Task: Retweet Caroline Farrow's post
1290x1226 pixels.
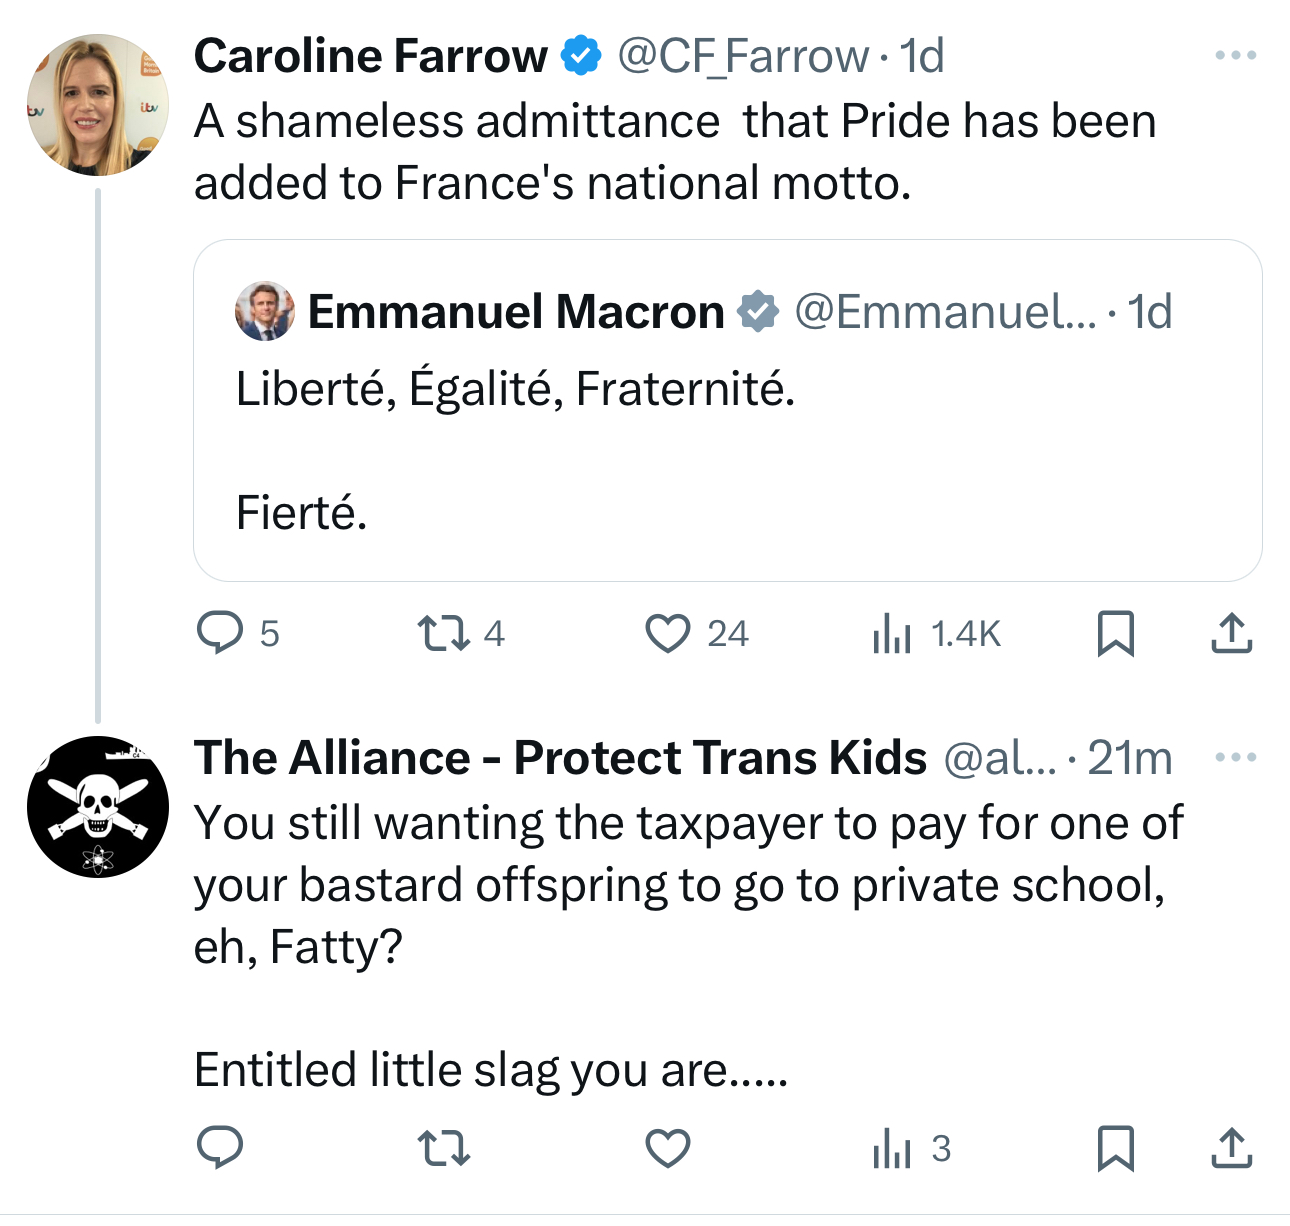Action: (x=443, y=633)
